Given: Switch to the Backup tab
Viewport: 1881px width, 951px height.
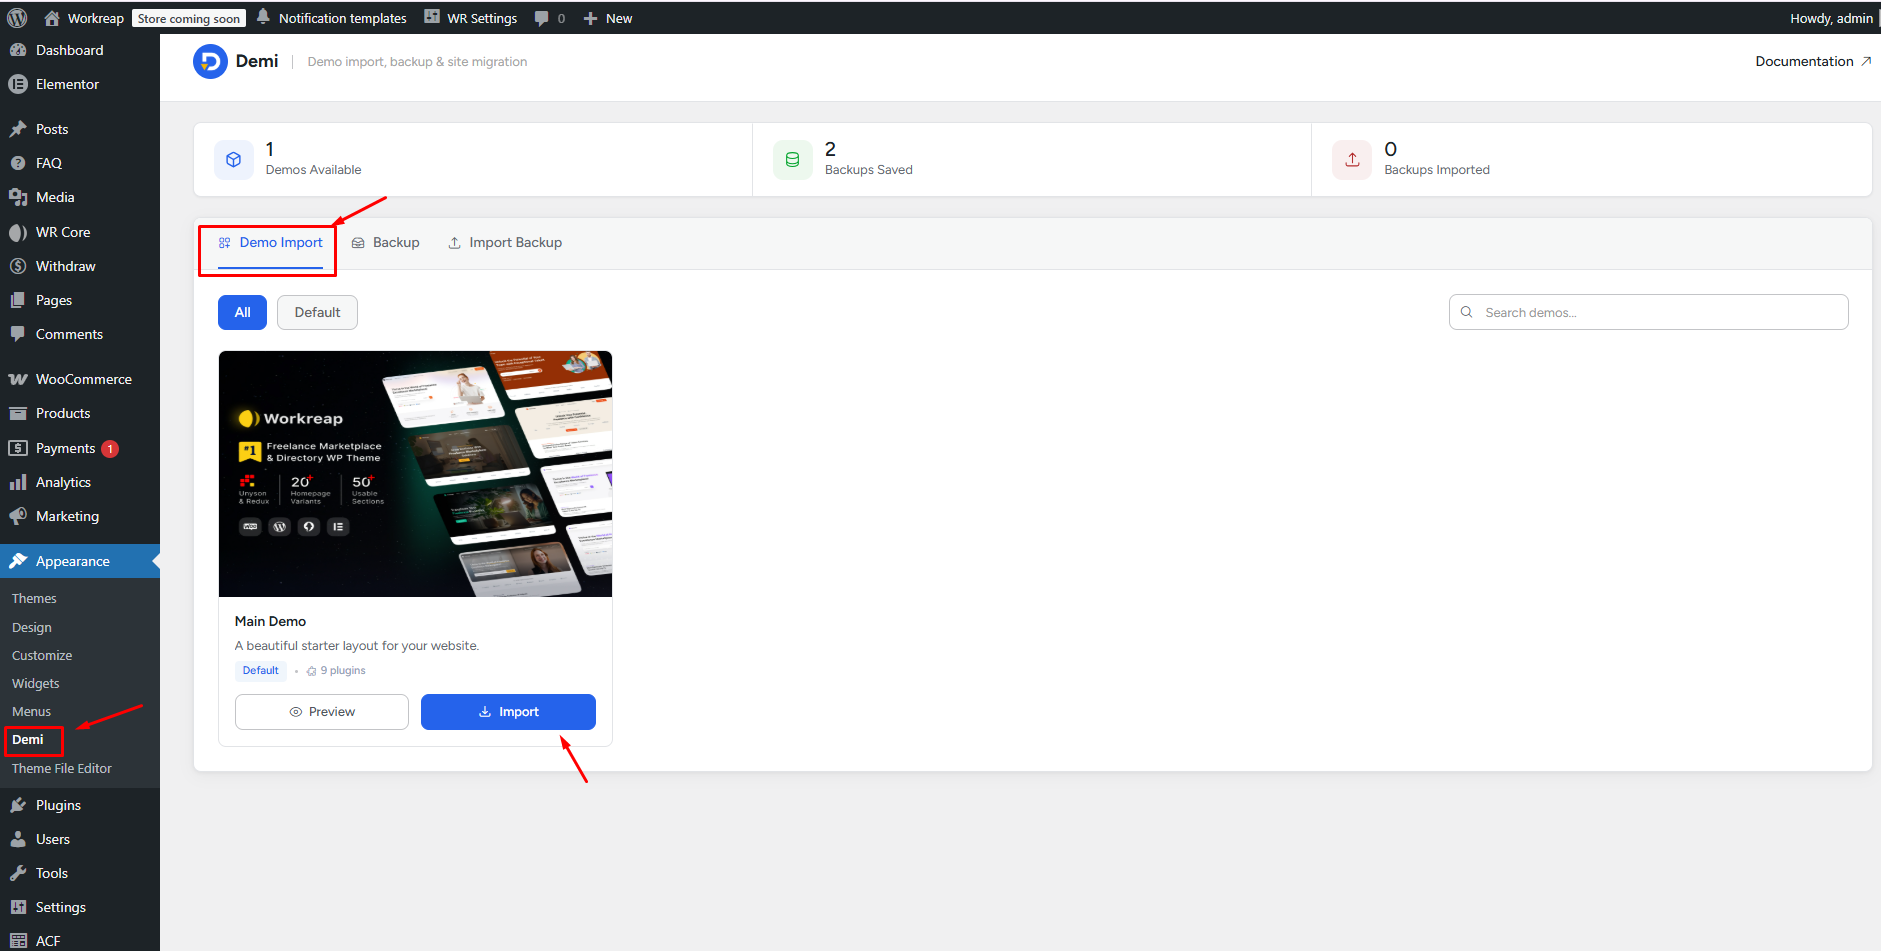Looking at the screenshot, I should (386, 243).
